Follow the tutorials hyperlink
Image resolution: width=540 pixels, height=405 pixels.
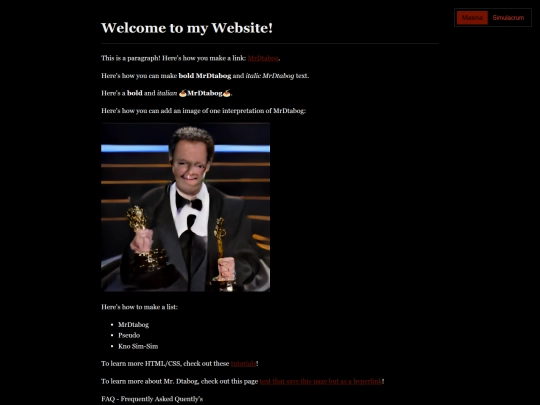243,364
